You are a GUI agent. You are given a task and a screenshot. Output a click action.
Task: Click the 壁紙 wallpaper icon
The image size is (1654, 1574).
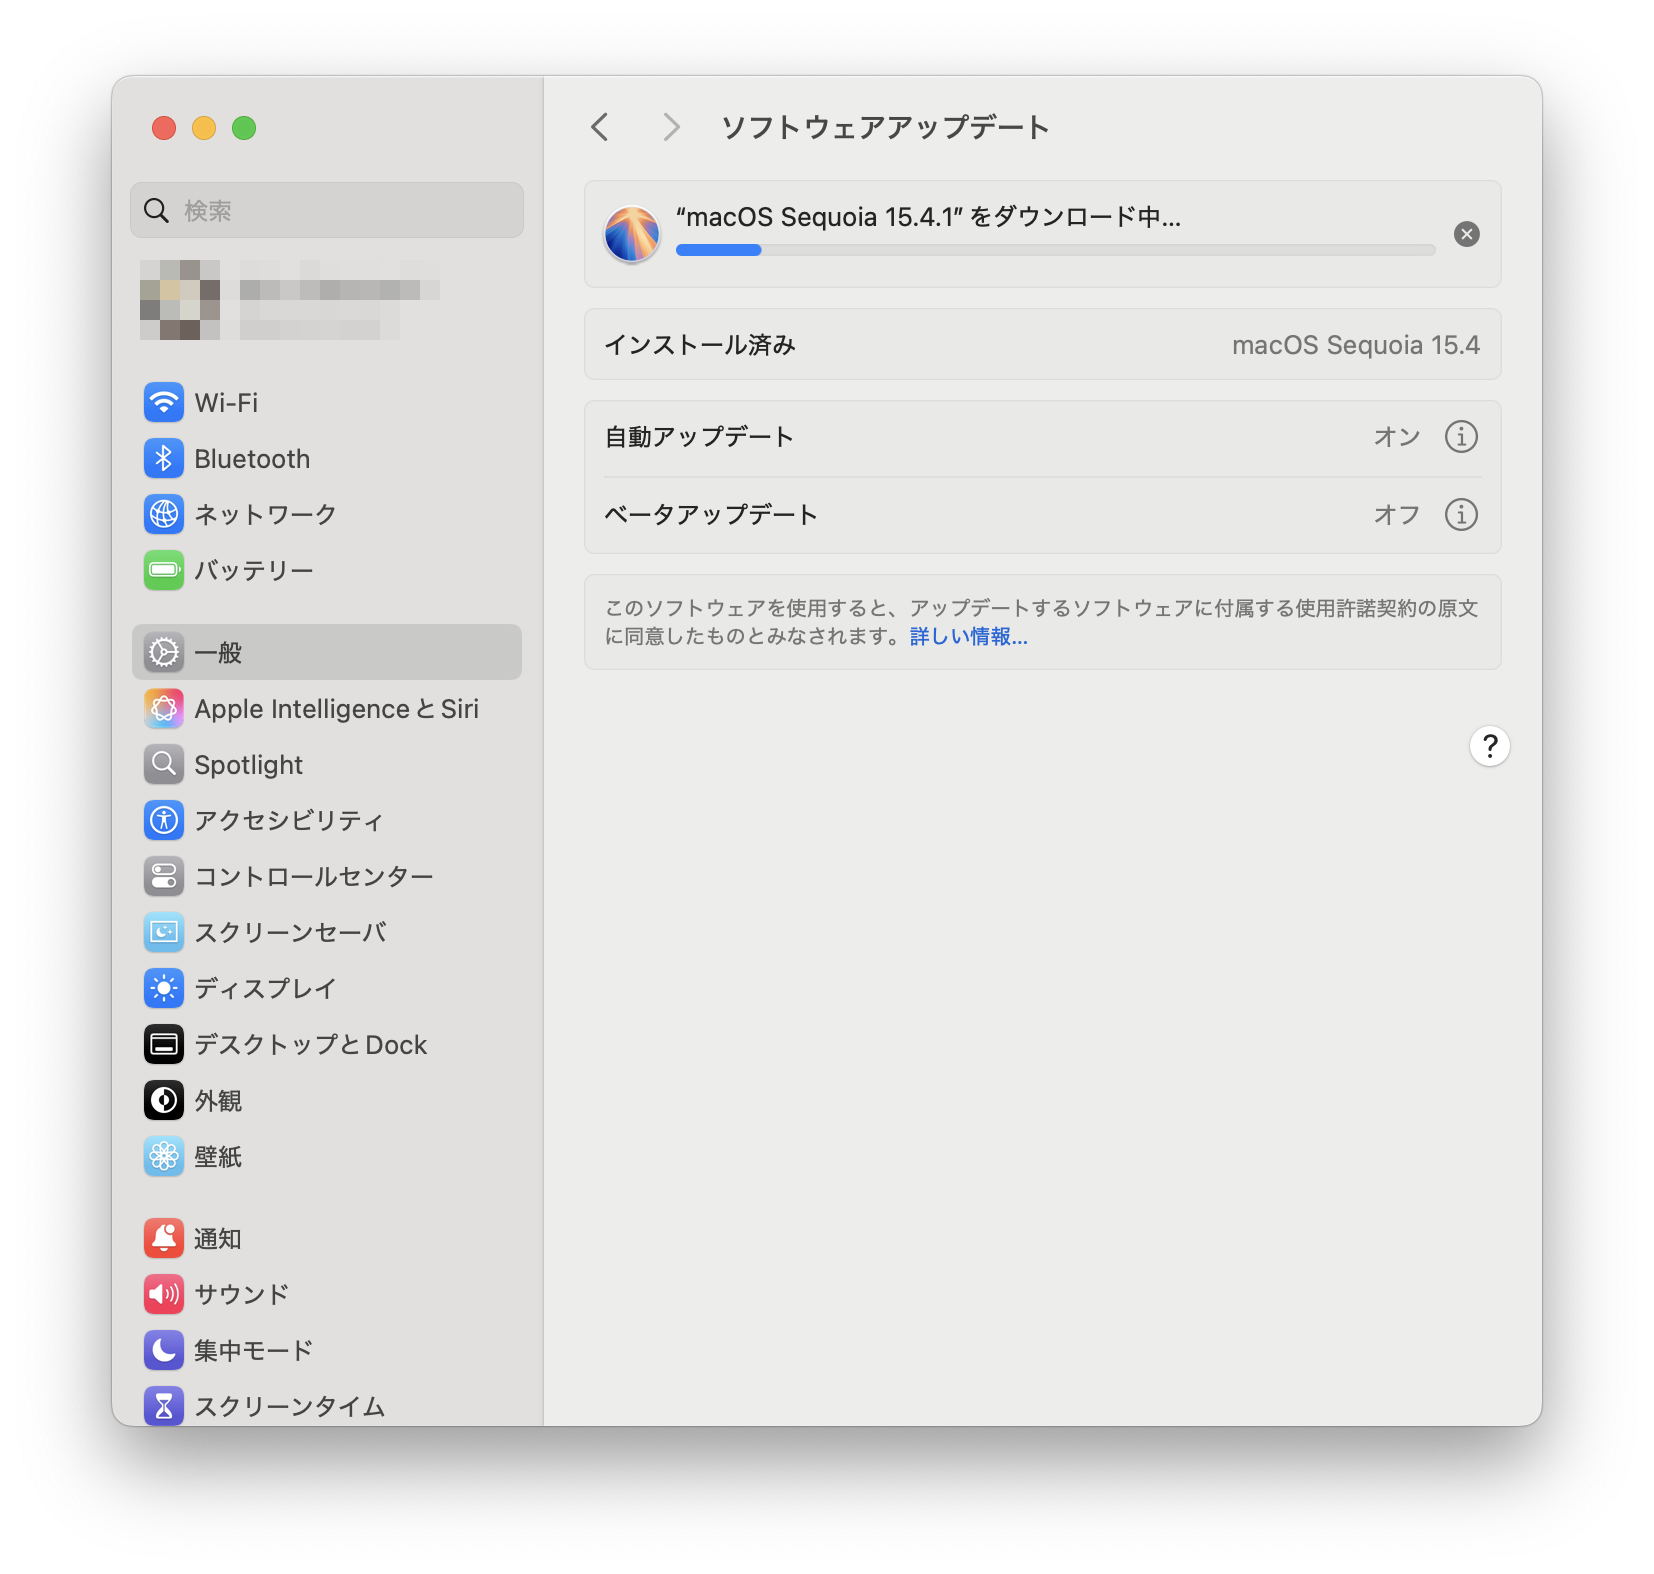164,1156
